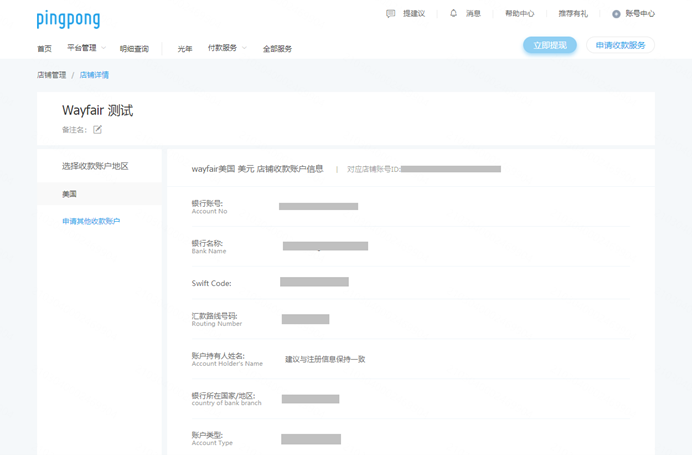Screen dimensions: 692x455
Task: Click 申请其他收款账户 link
Action: (x=91, y=221)
